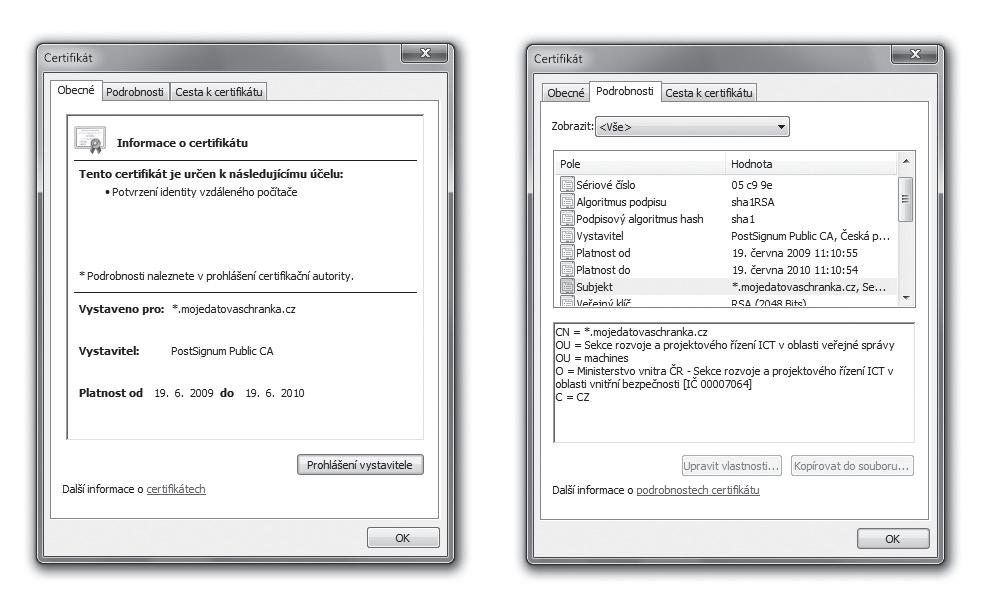This screenshot has width=994, height=607.
Task: Close the right Certifikát window
Action: tap(915, 54)
